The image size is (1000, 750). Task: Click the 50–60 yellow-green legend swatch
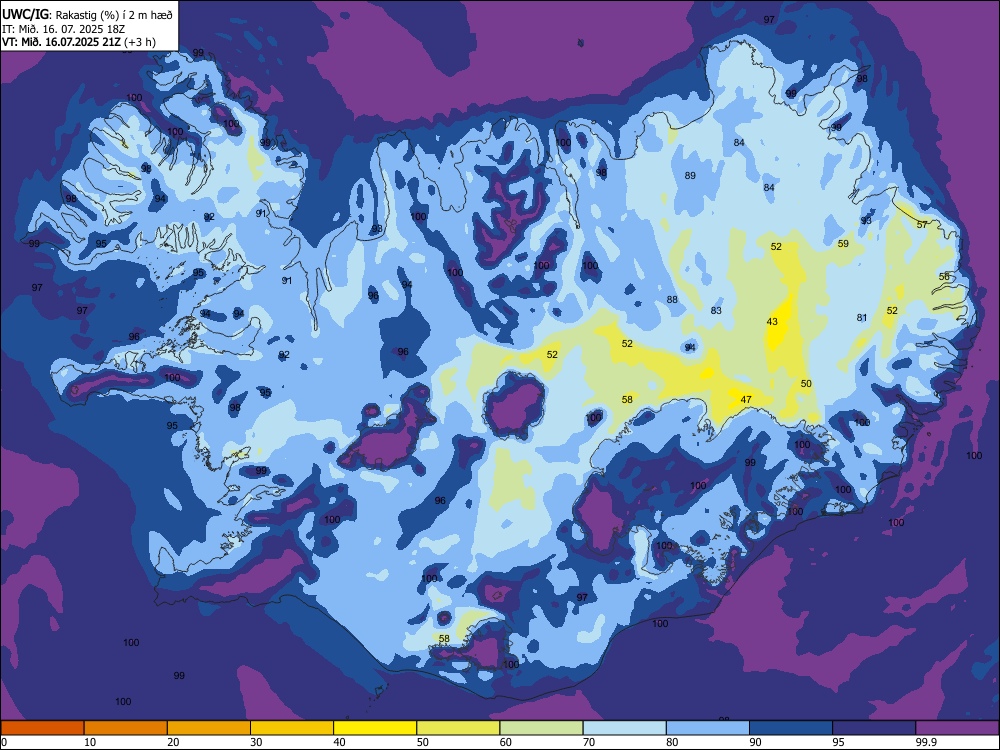click(x=458, y=728)
